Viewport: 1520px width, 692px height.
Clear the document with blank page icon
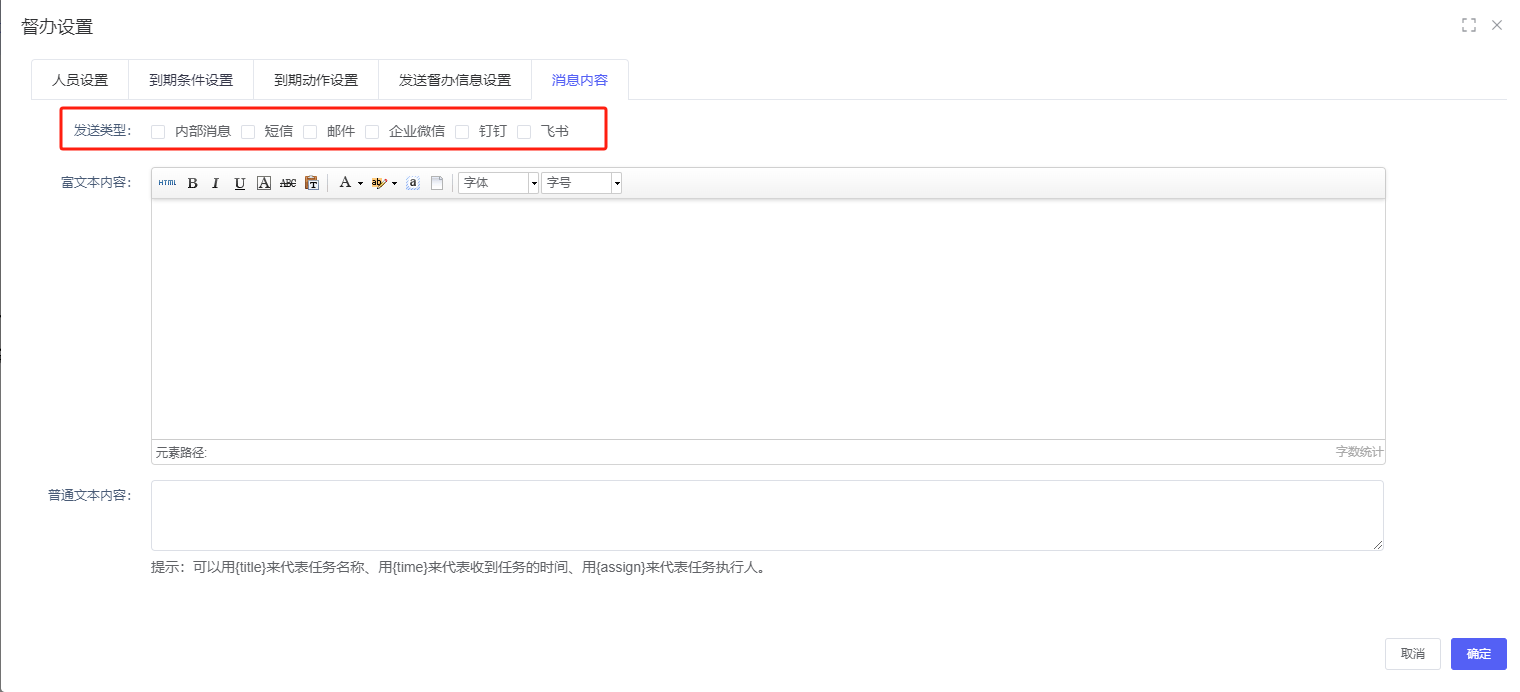437,183
